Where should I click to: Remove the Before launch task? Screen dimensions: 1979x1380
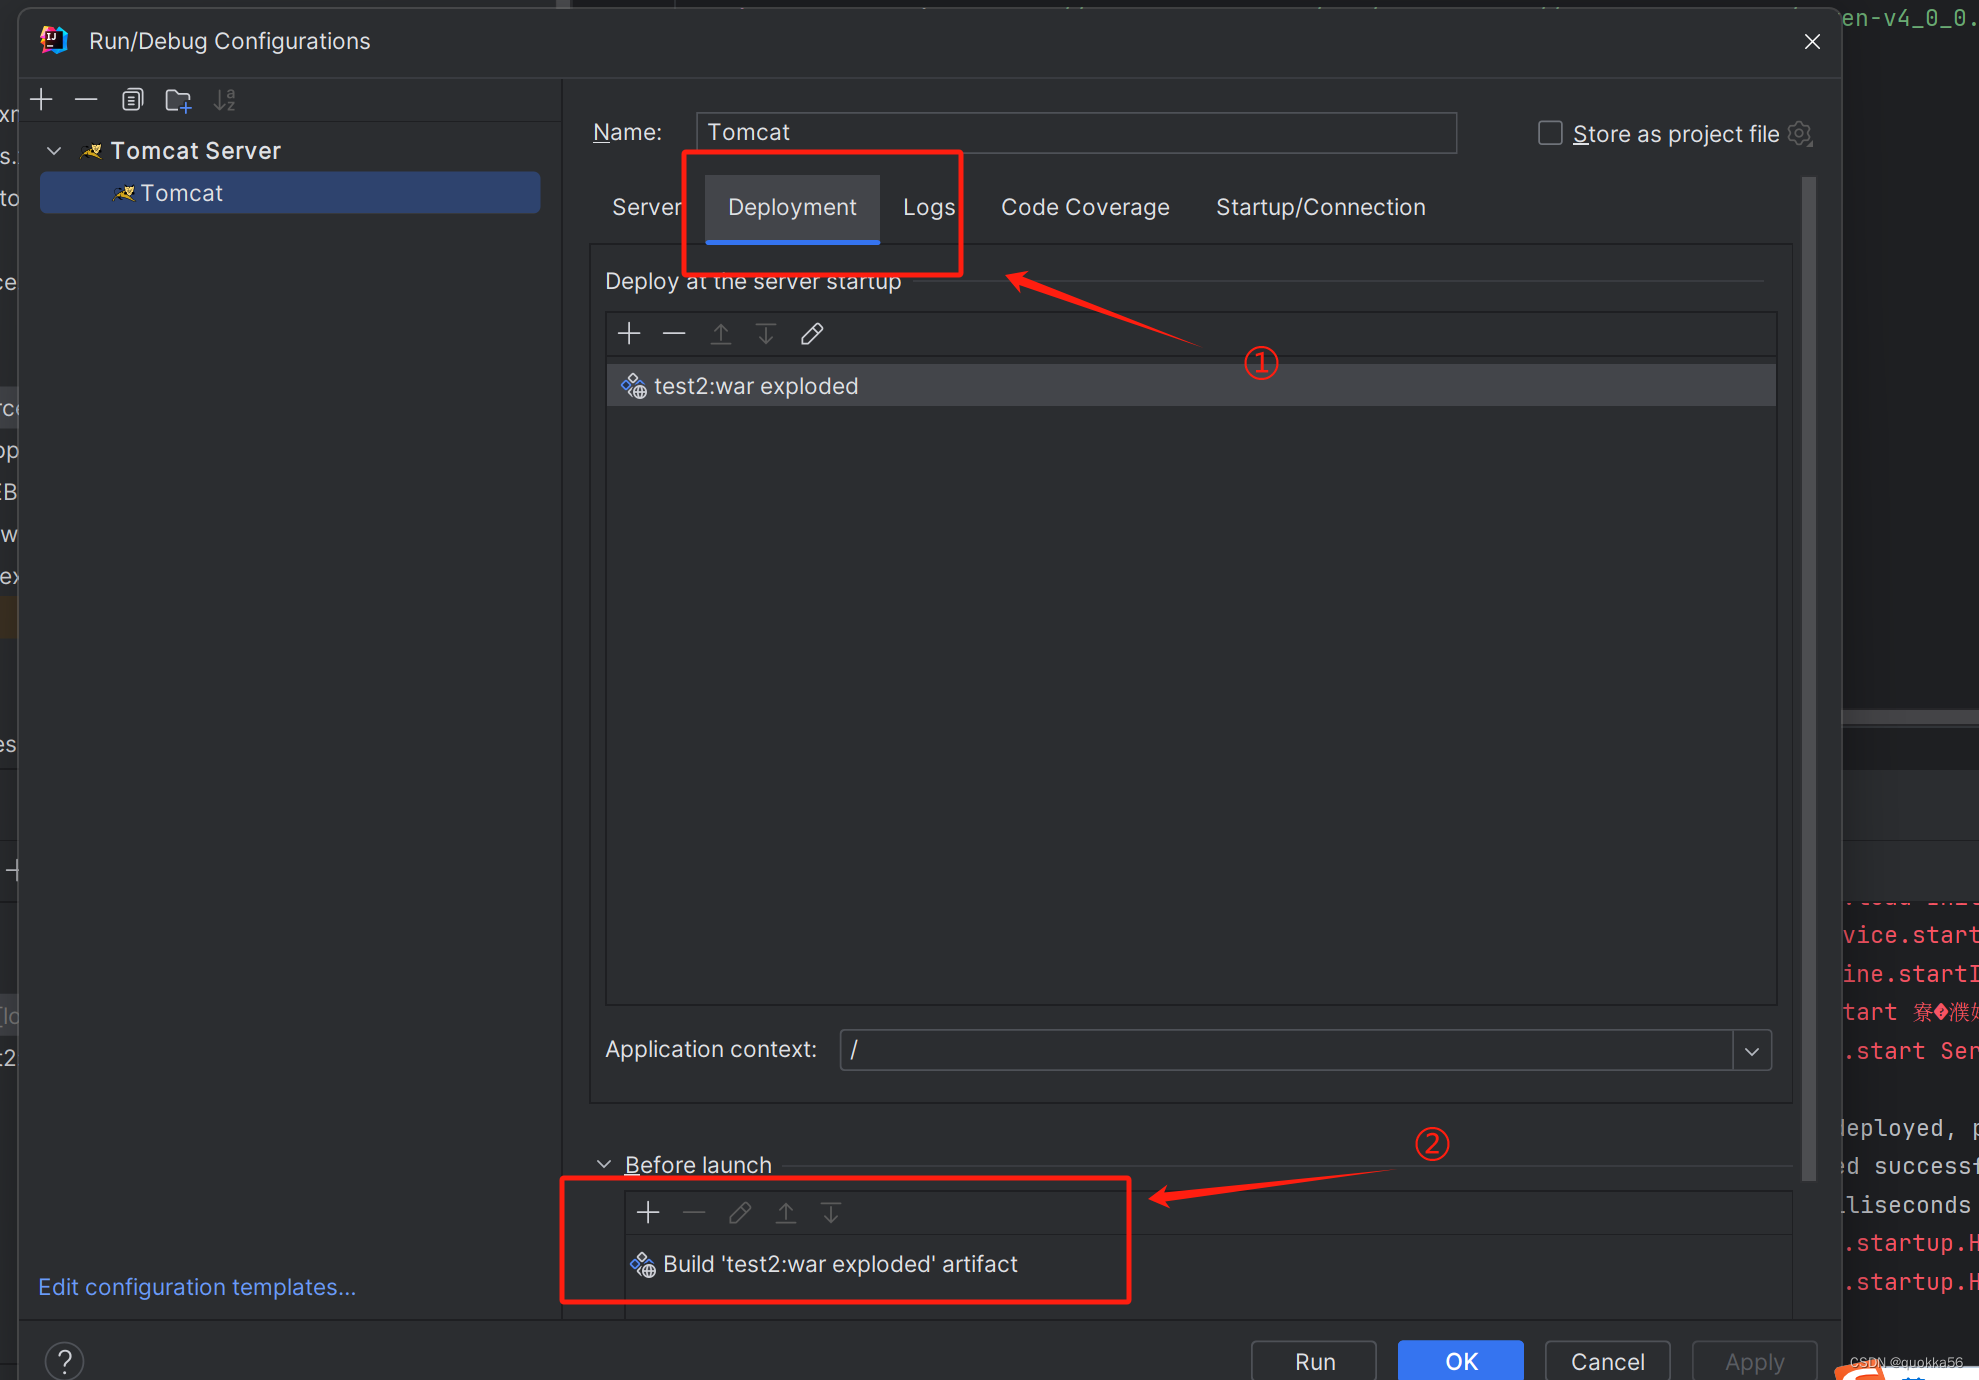[694, 1213]
